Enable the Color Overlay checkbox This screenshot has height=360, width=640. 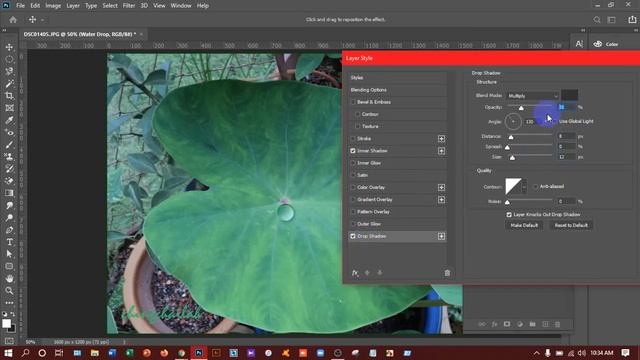coord(353,187)
